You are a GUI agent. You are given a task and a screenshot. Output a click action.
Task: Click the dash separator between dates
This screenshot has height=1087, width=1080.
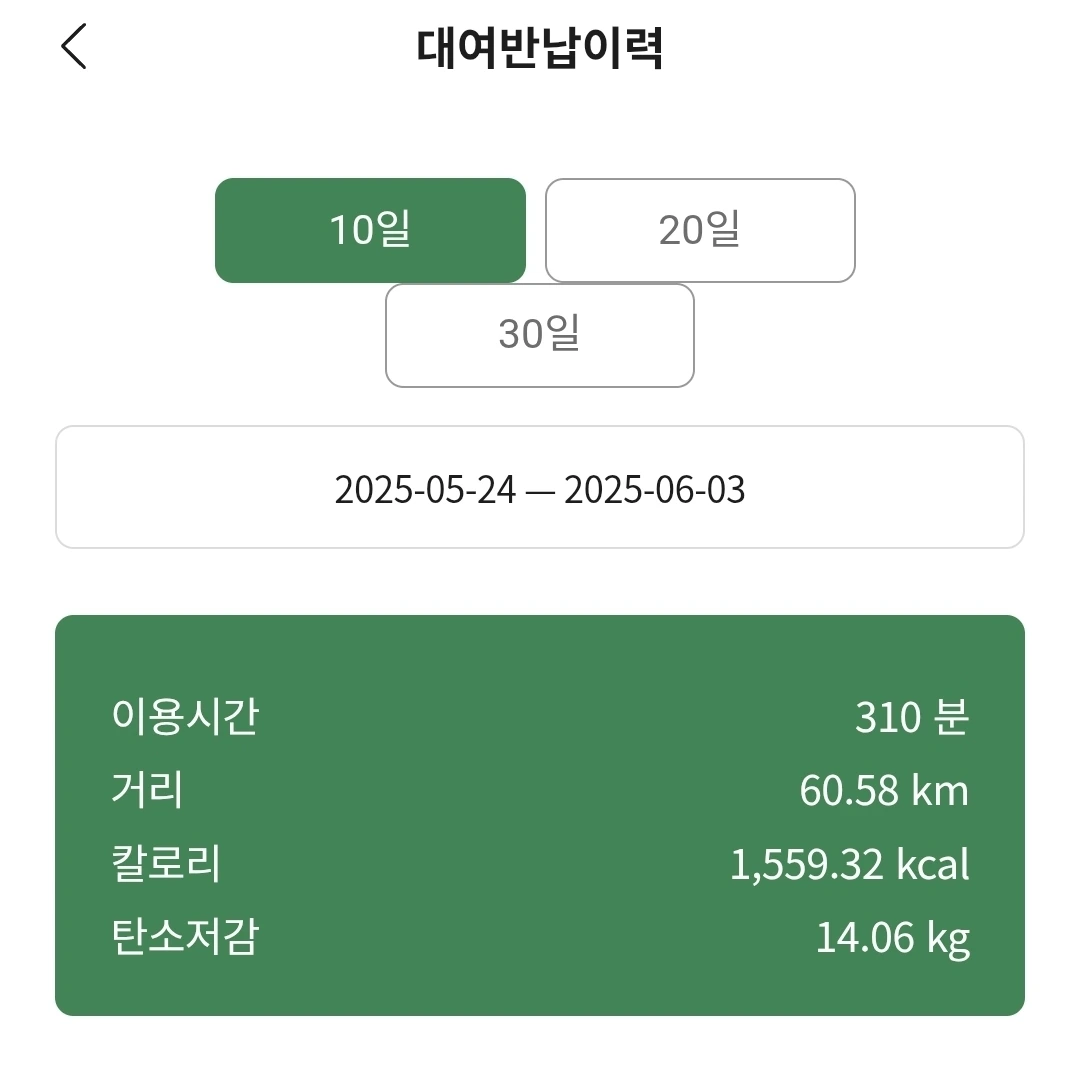540,492
